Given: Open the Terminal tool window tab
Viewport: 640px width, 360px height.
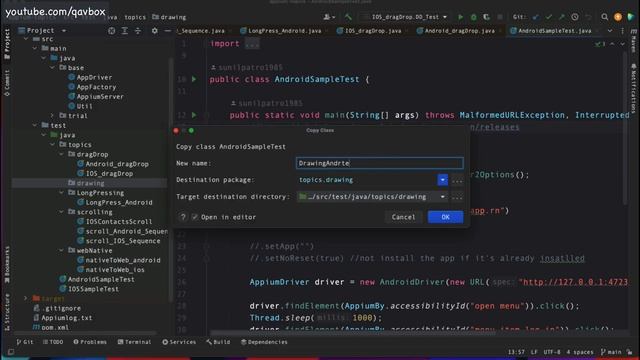Looking at the screenshot, I should (x=134, y=342).
